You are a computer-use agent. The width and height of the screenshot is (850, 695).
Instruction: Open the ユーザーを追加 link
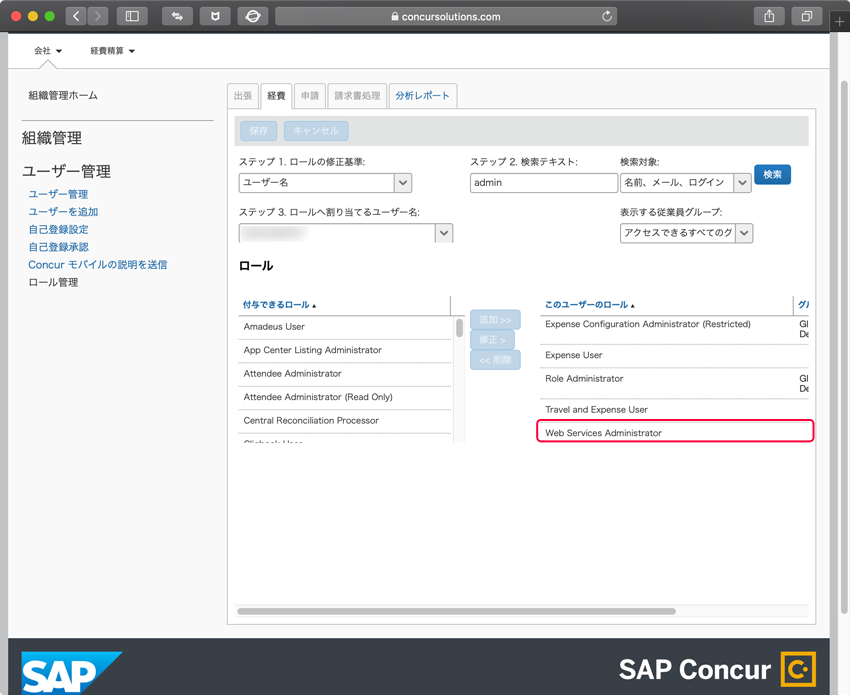pos(63,211)
